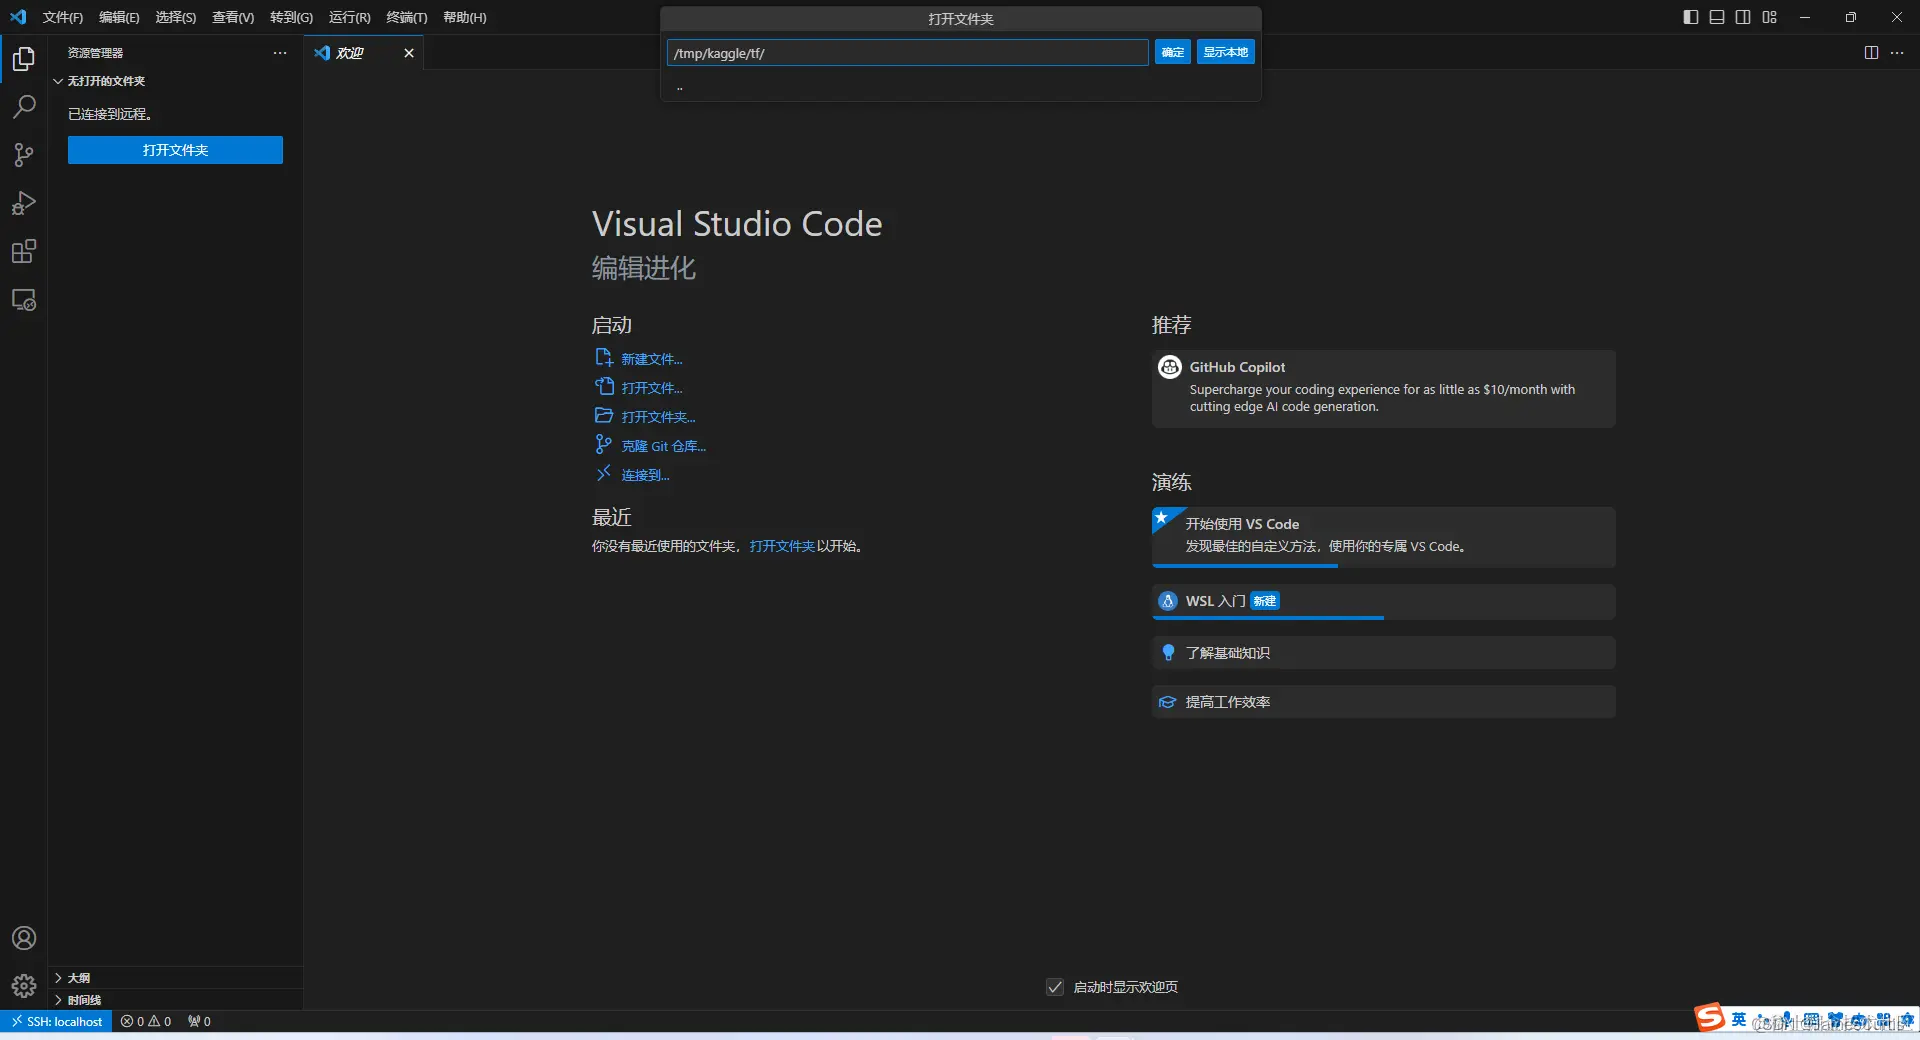Open the 终端(T) menu
The width and height of the screenshot is (1920, 1040).
407,17
